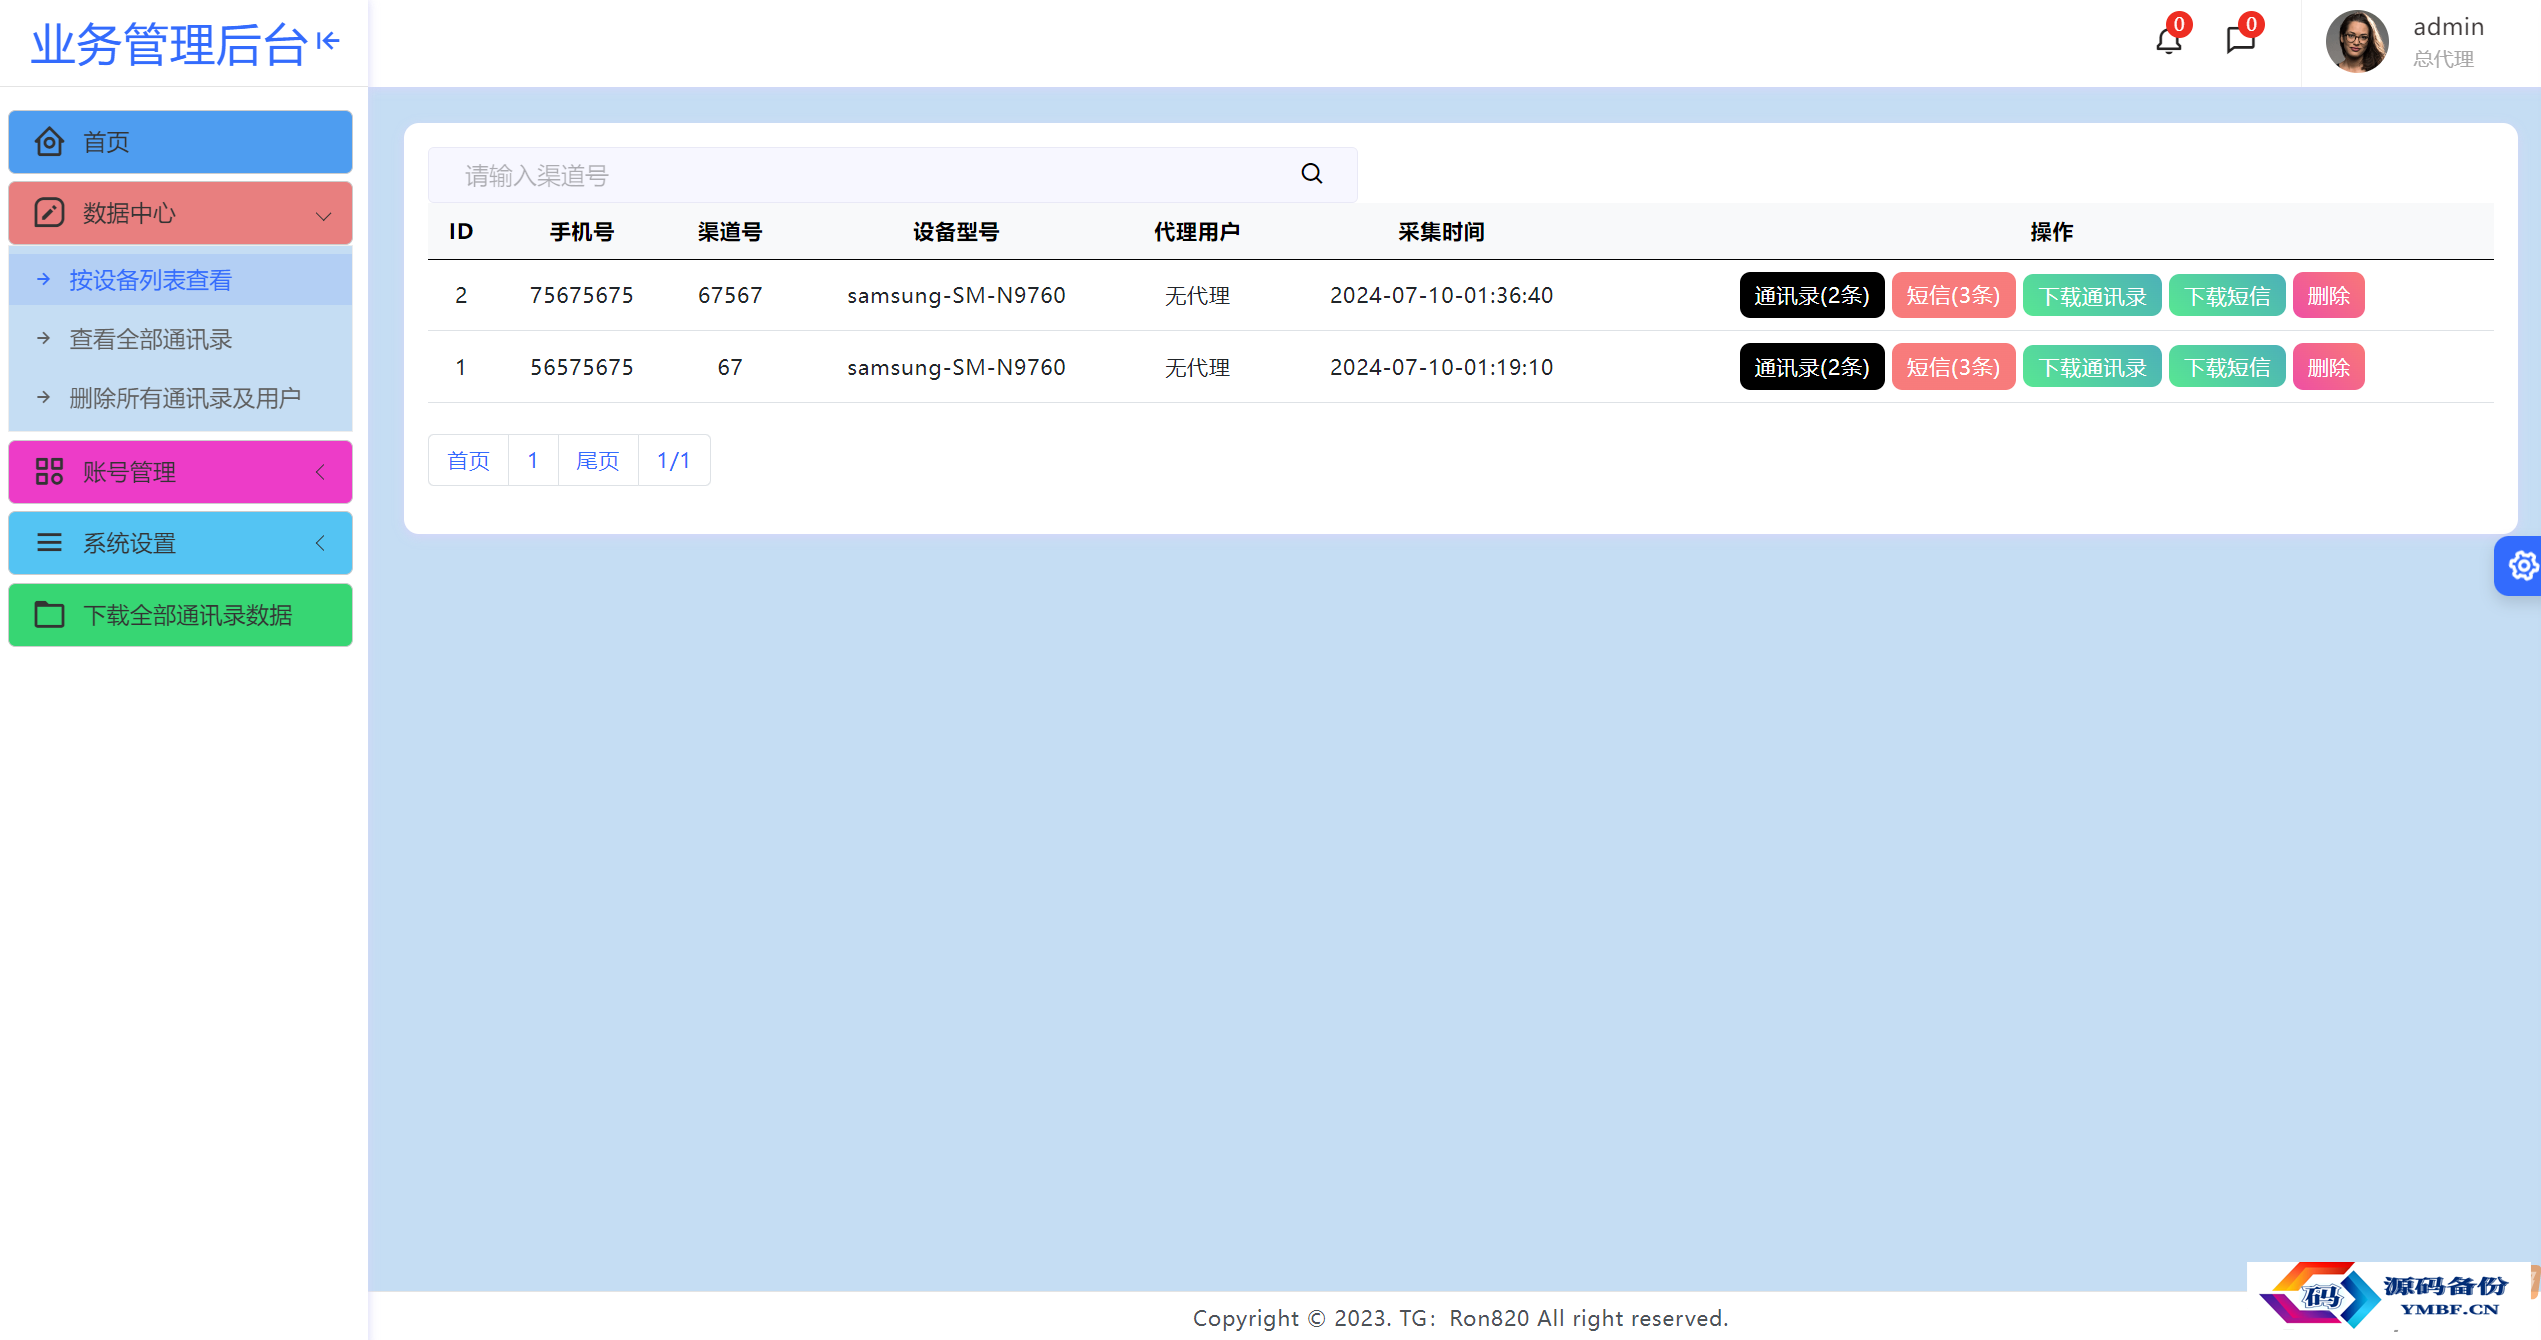Image resolution: width=2541 pixels, height=1340 pixels.
Task: Click 下载短信 for phone 75675675
Action: pos(2227,296)
